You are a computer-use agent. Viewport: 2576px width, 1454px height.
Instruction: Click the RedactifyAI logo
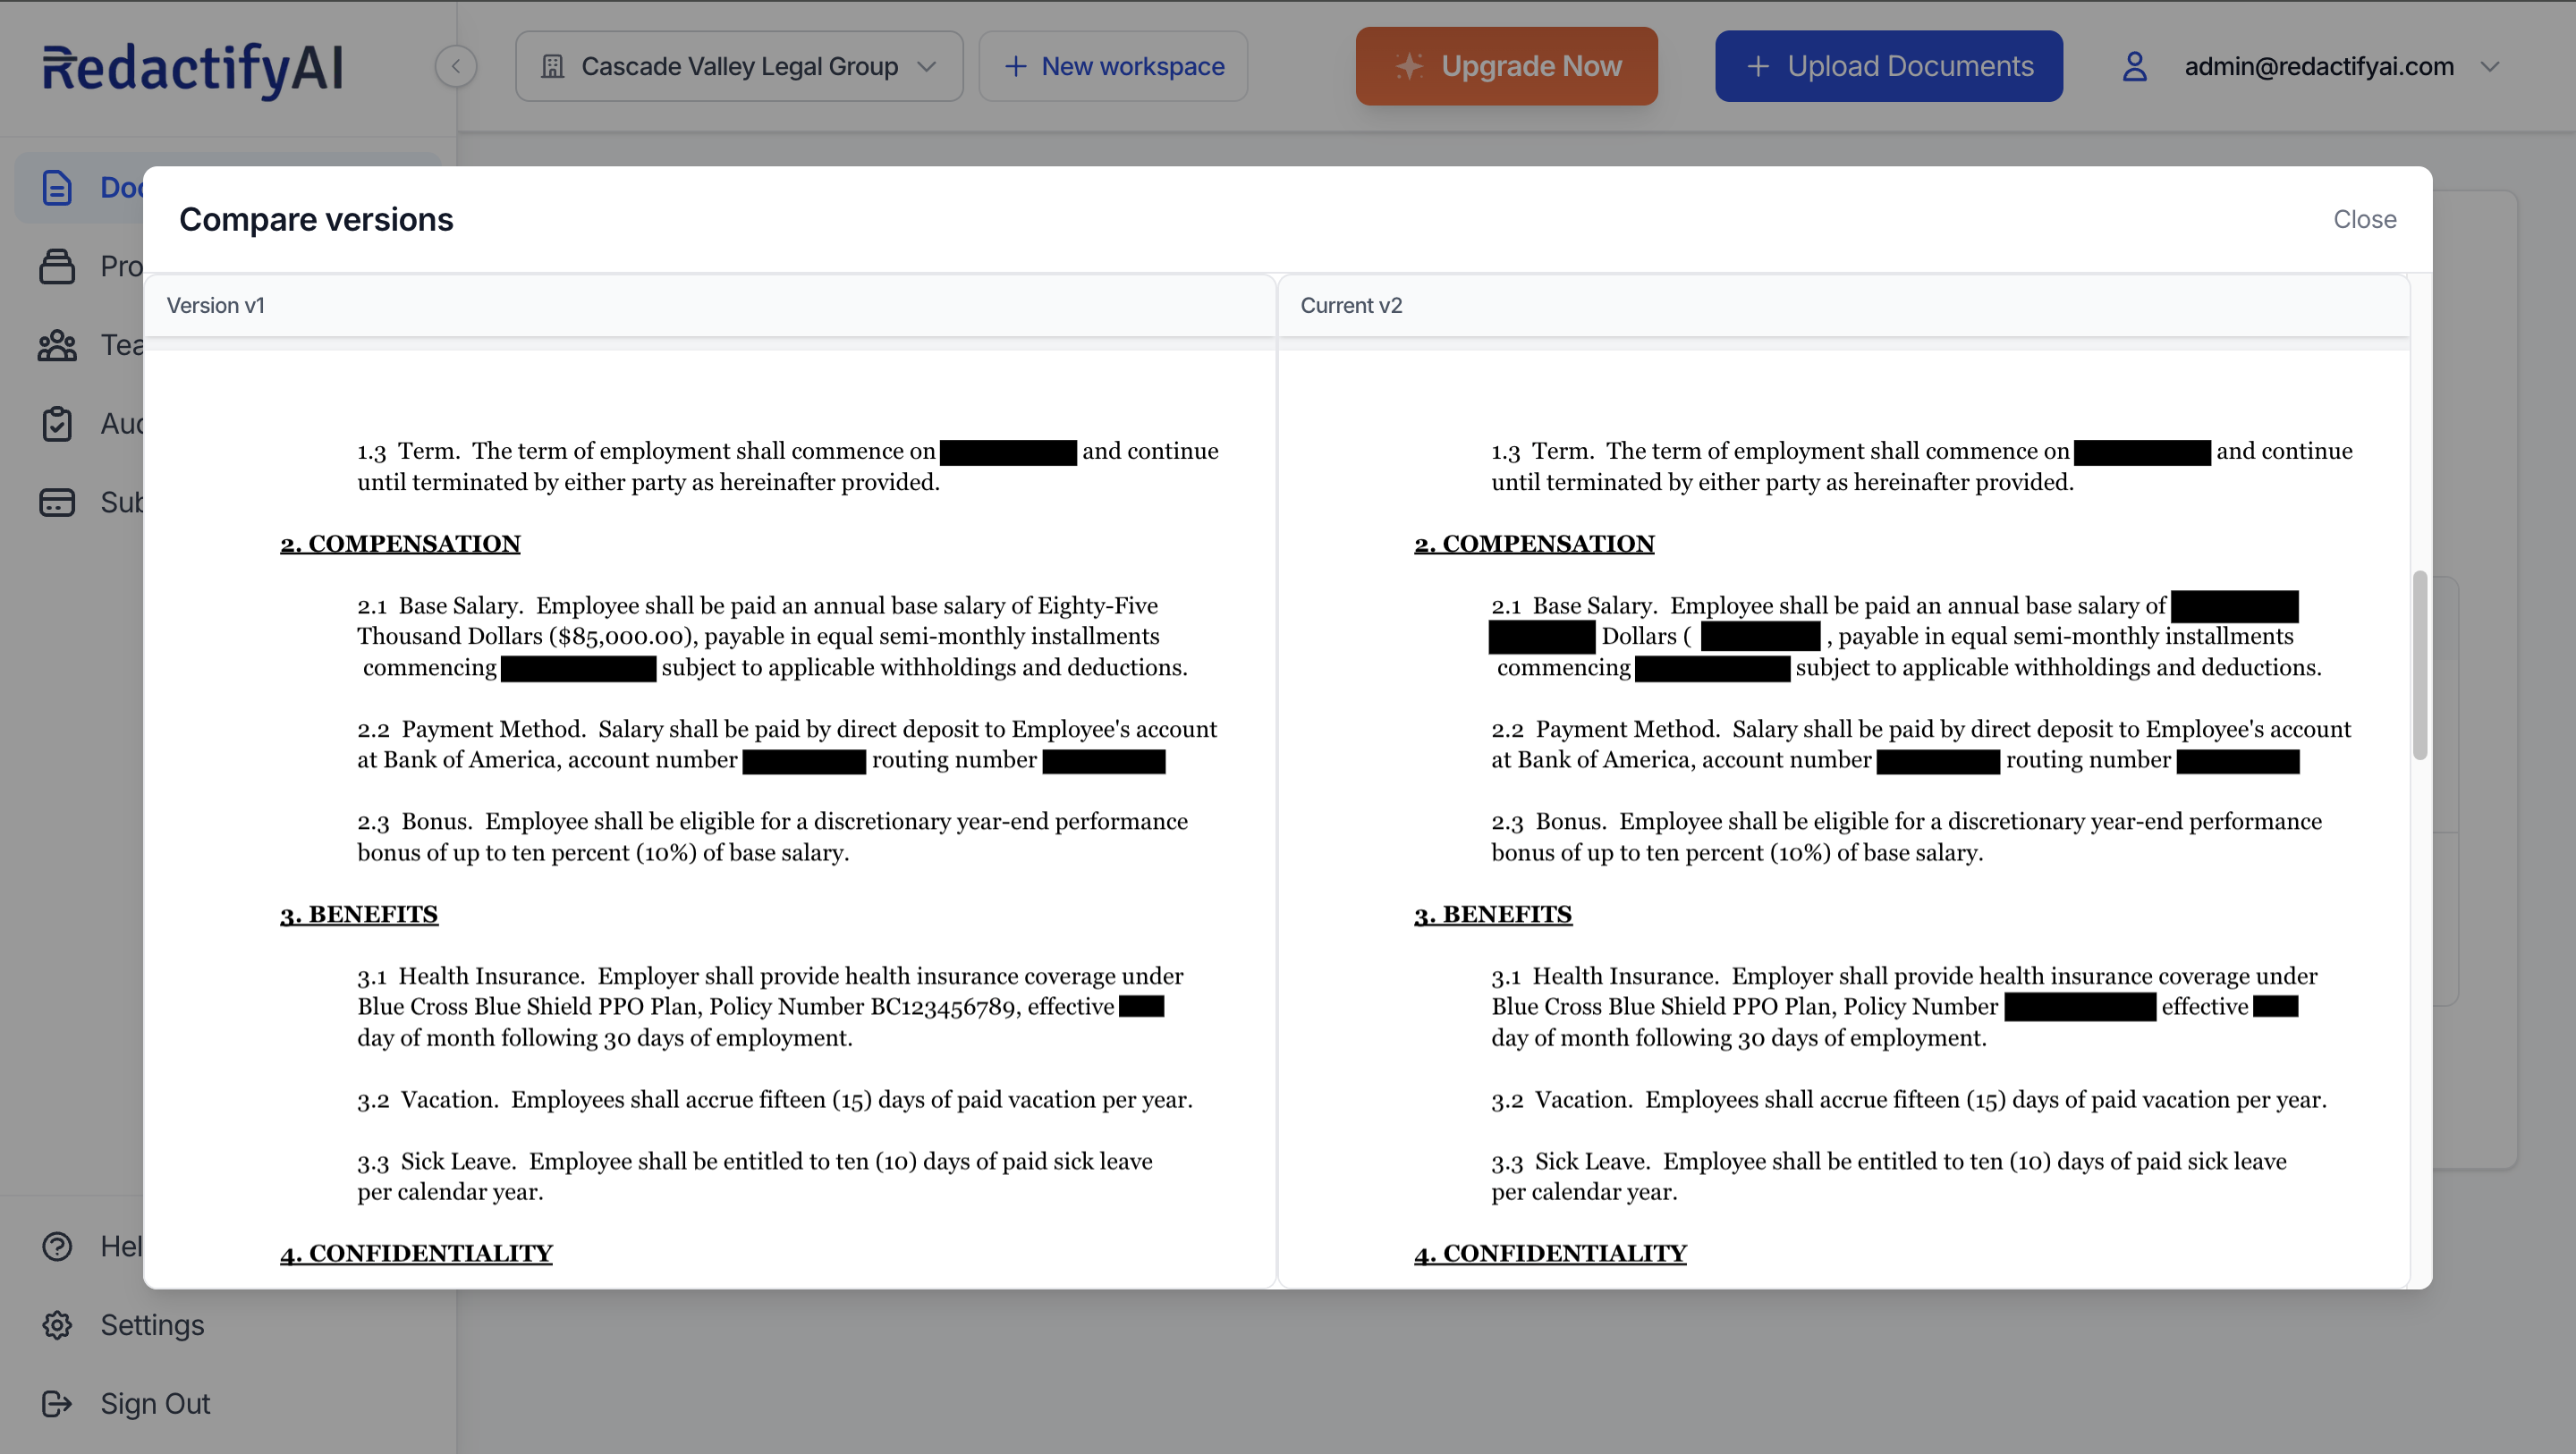(193, 68)
